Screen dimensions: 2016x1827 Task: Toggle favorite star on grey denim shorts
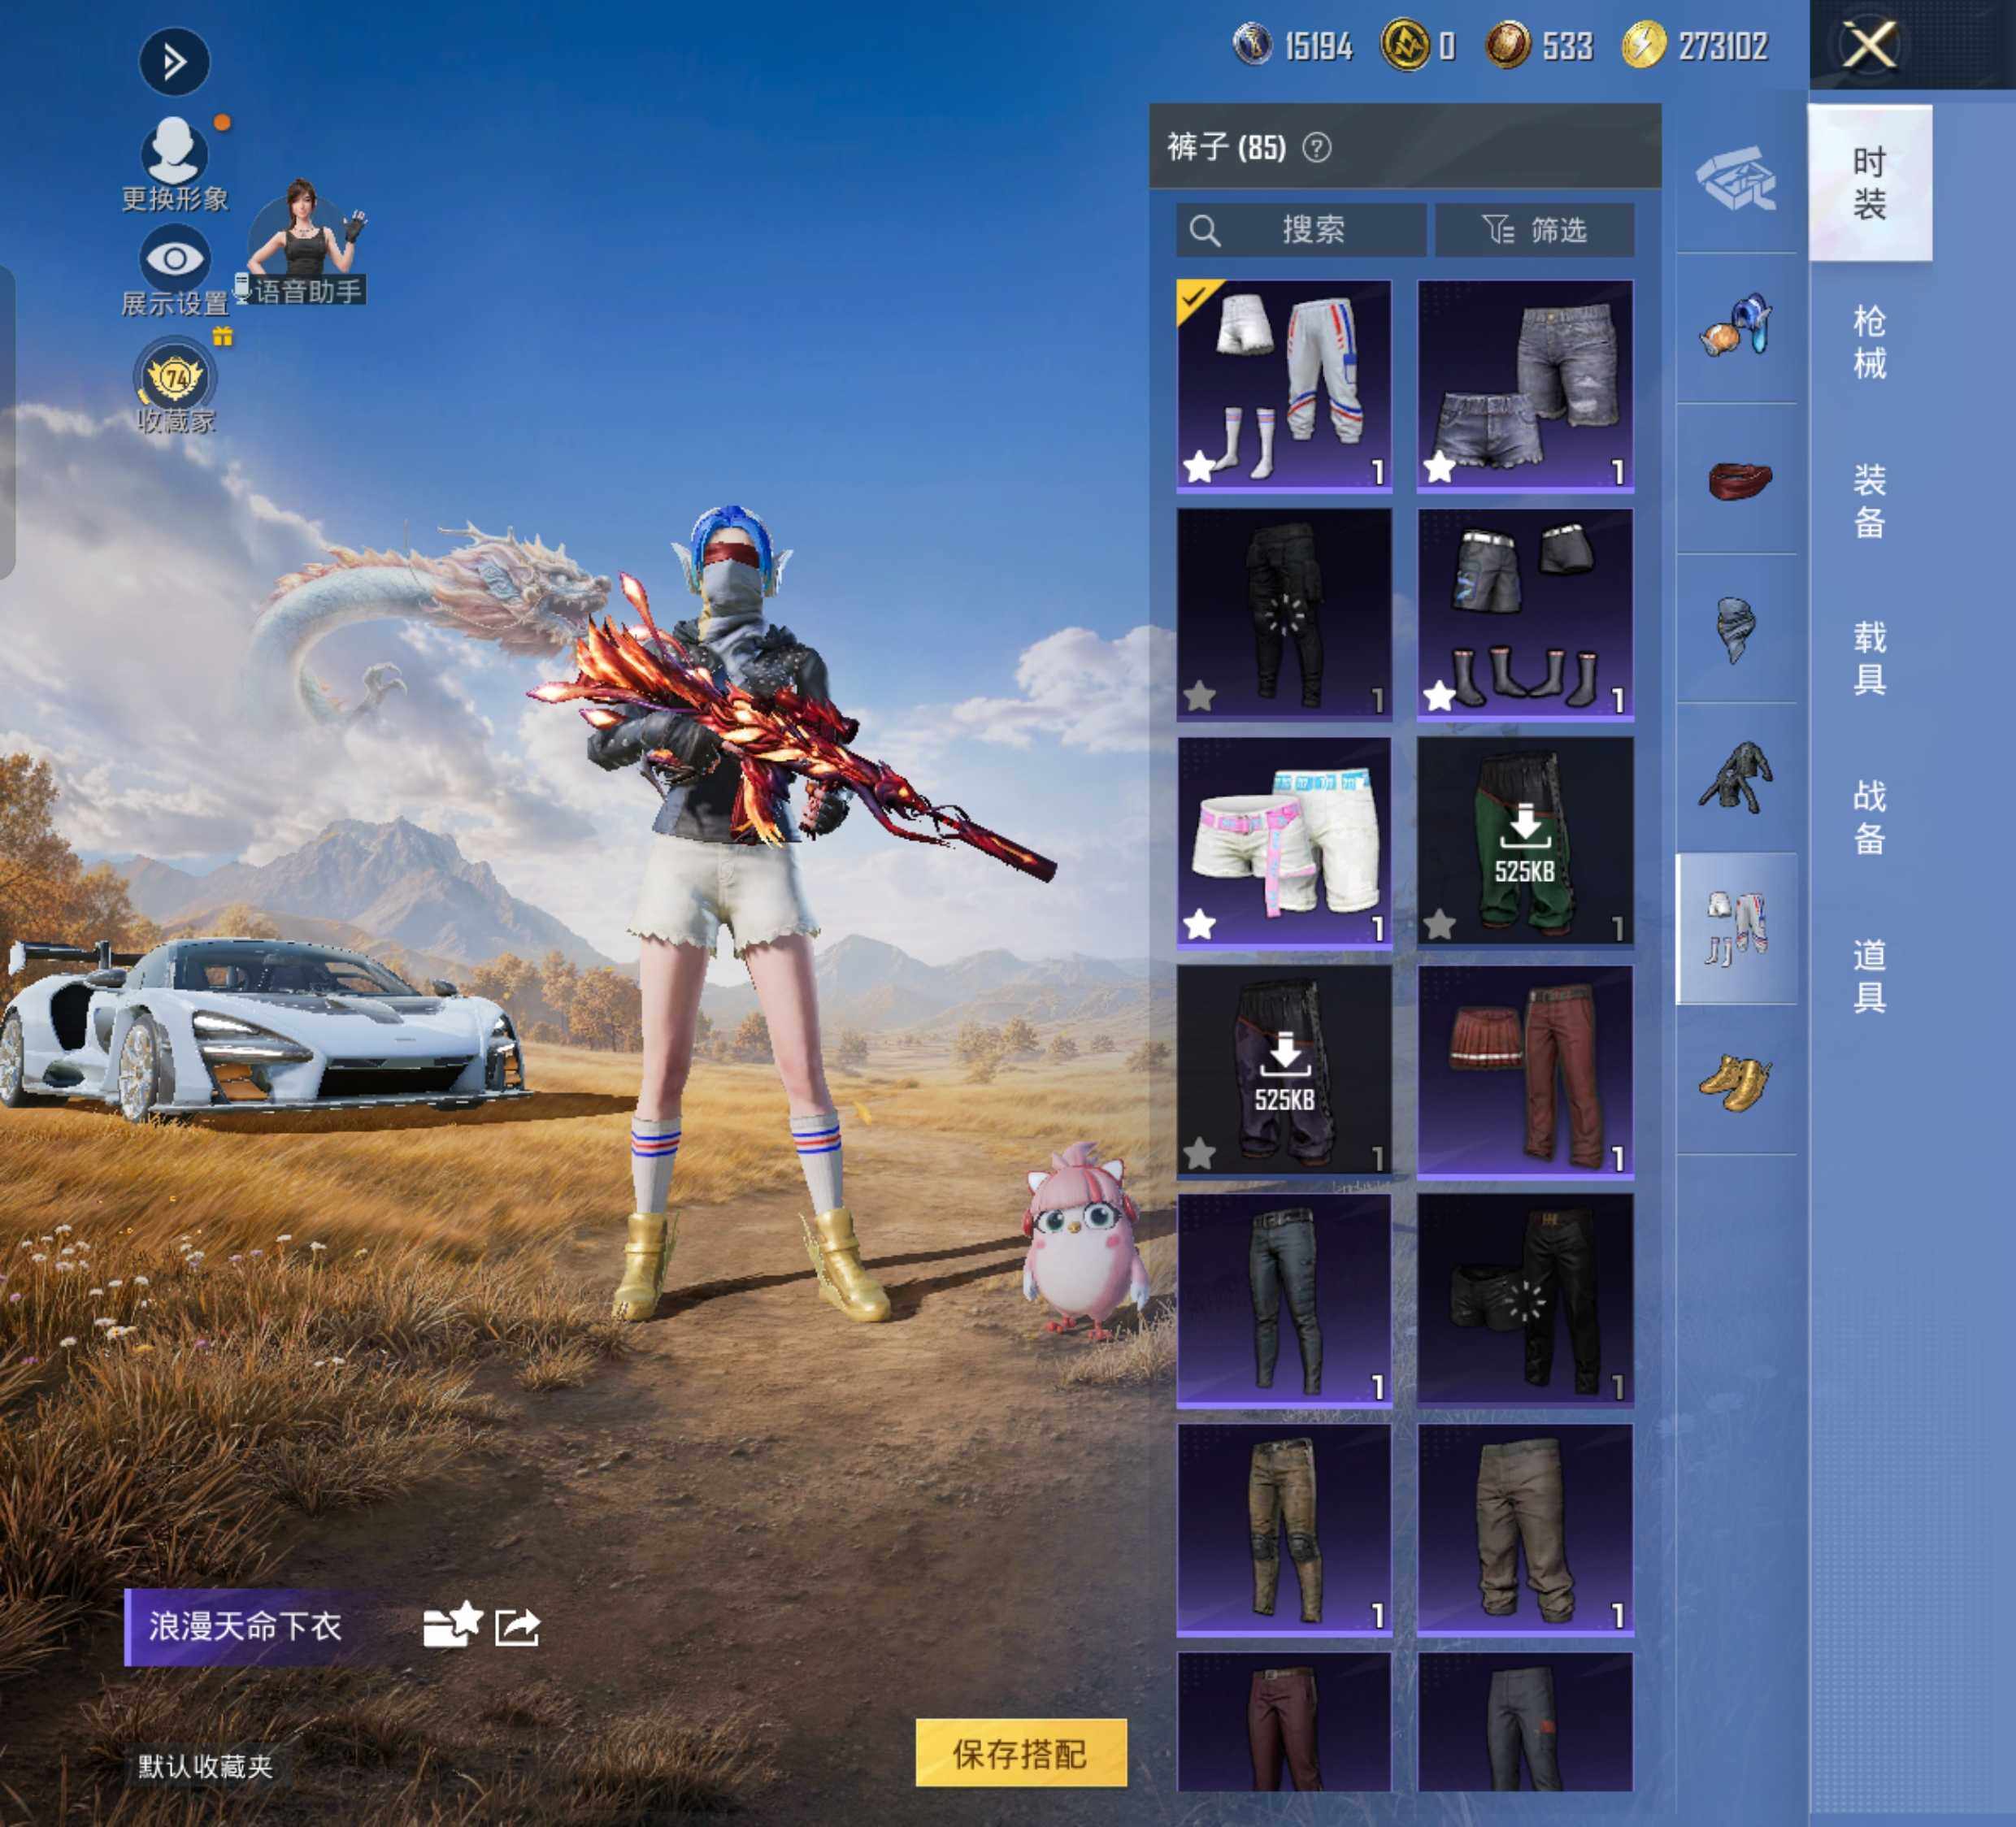pyautogui.click(x=1439, y=466)
